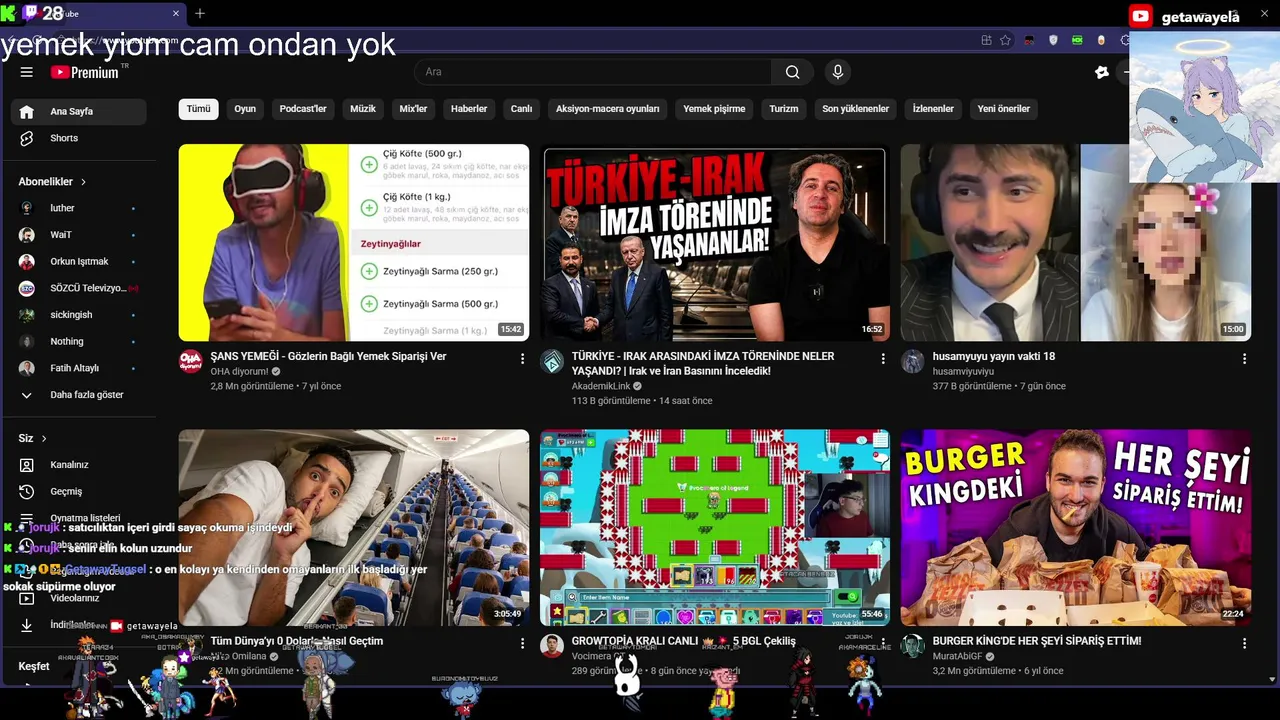Show Son yüklenenler videos
Image resolution: width=1280 pixels, height=720 pixels.
[x=856, y=109]
